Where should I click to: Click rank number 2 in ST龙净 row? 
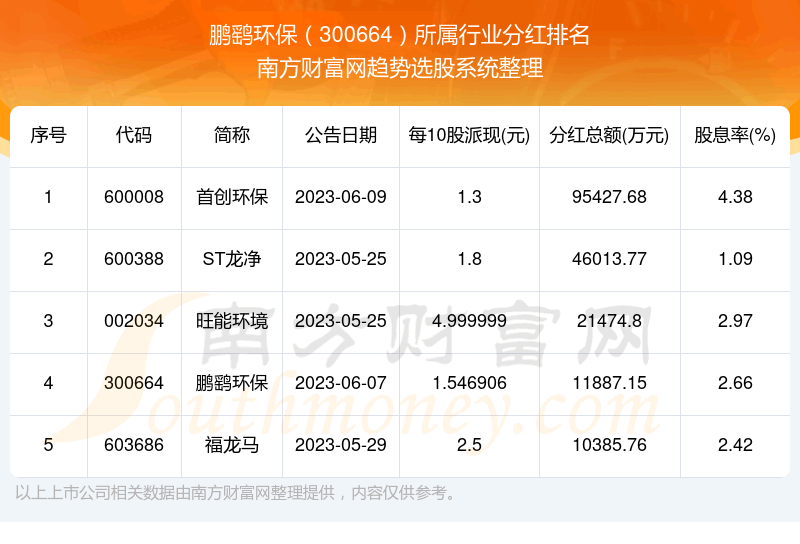[48, 259]
